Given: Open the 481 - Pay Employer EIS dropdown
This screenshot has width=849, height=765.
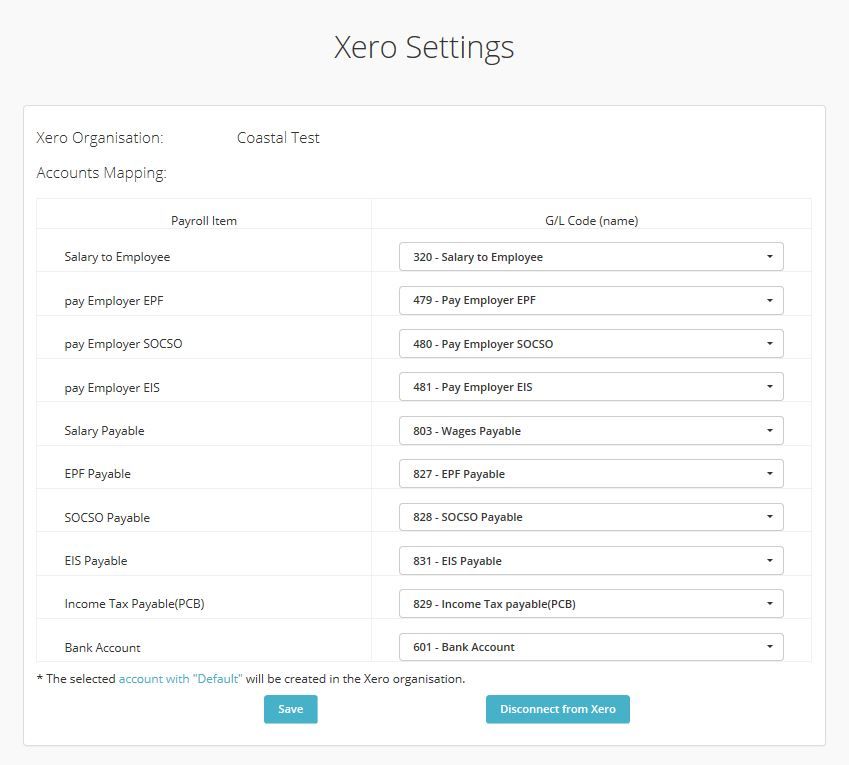Looking at the screenshot, I should [591, 387].
